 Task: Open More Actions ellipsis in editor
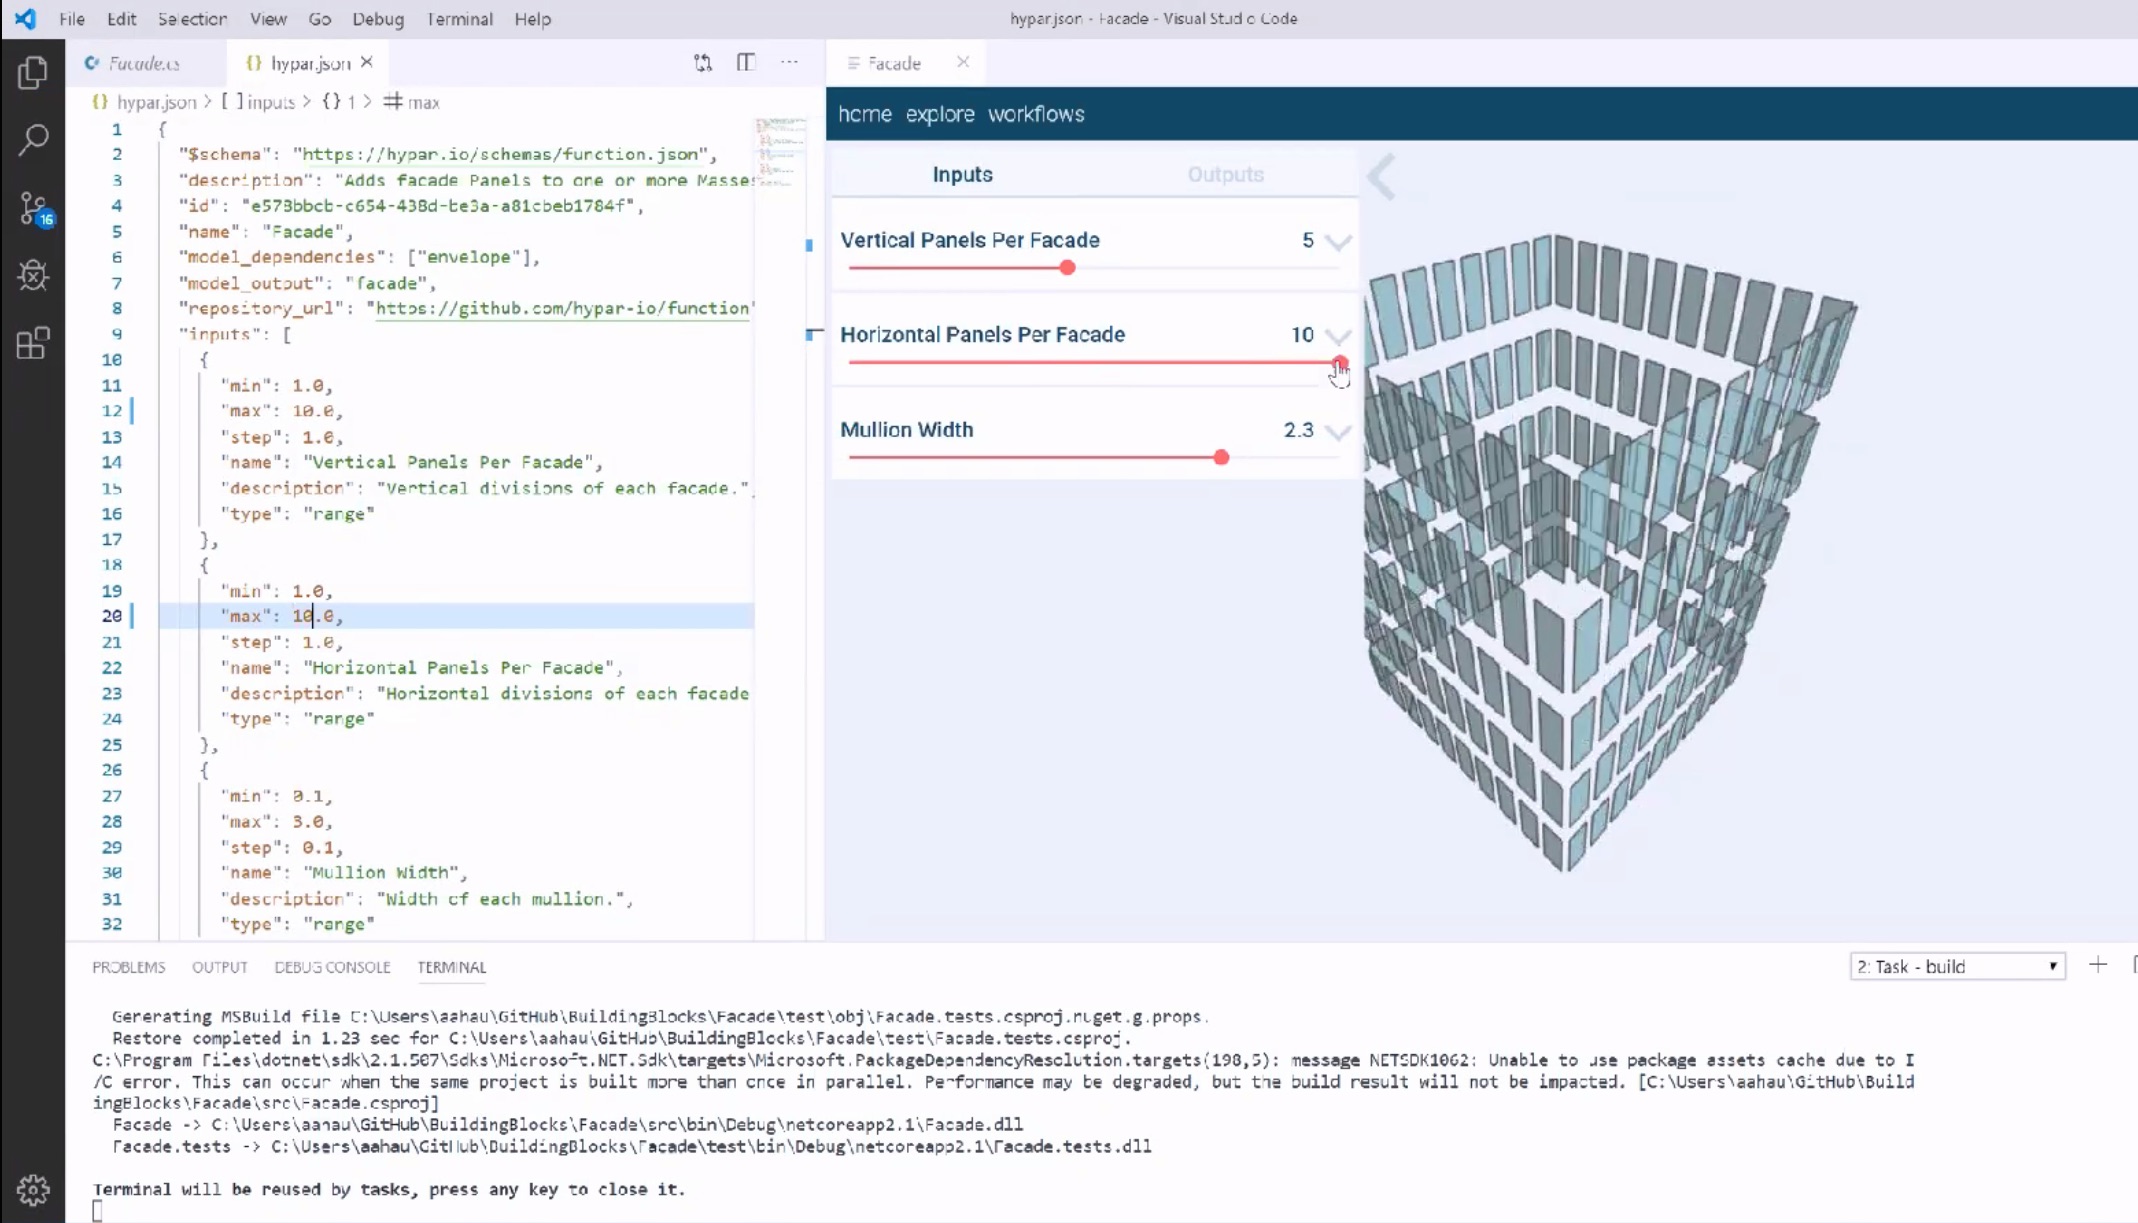tap(789, 63)
